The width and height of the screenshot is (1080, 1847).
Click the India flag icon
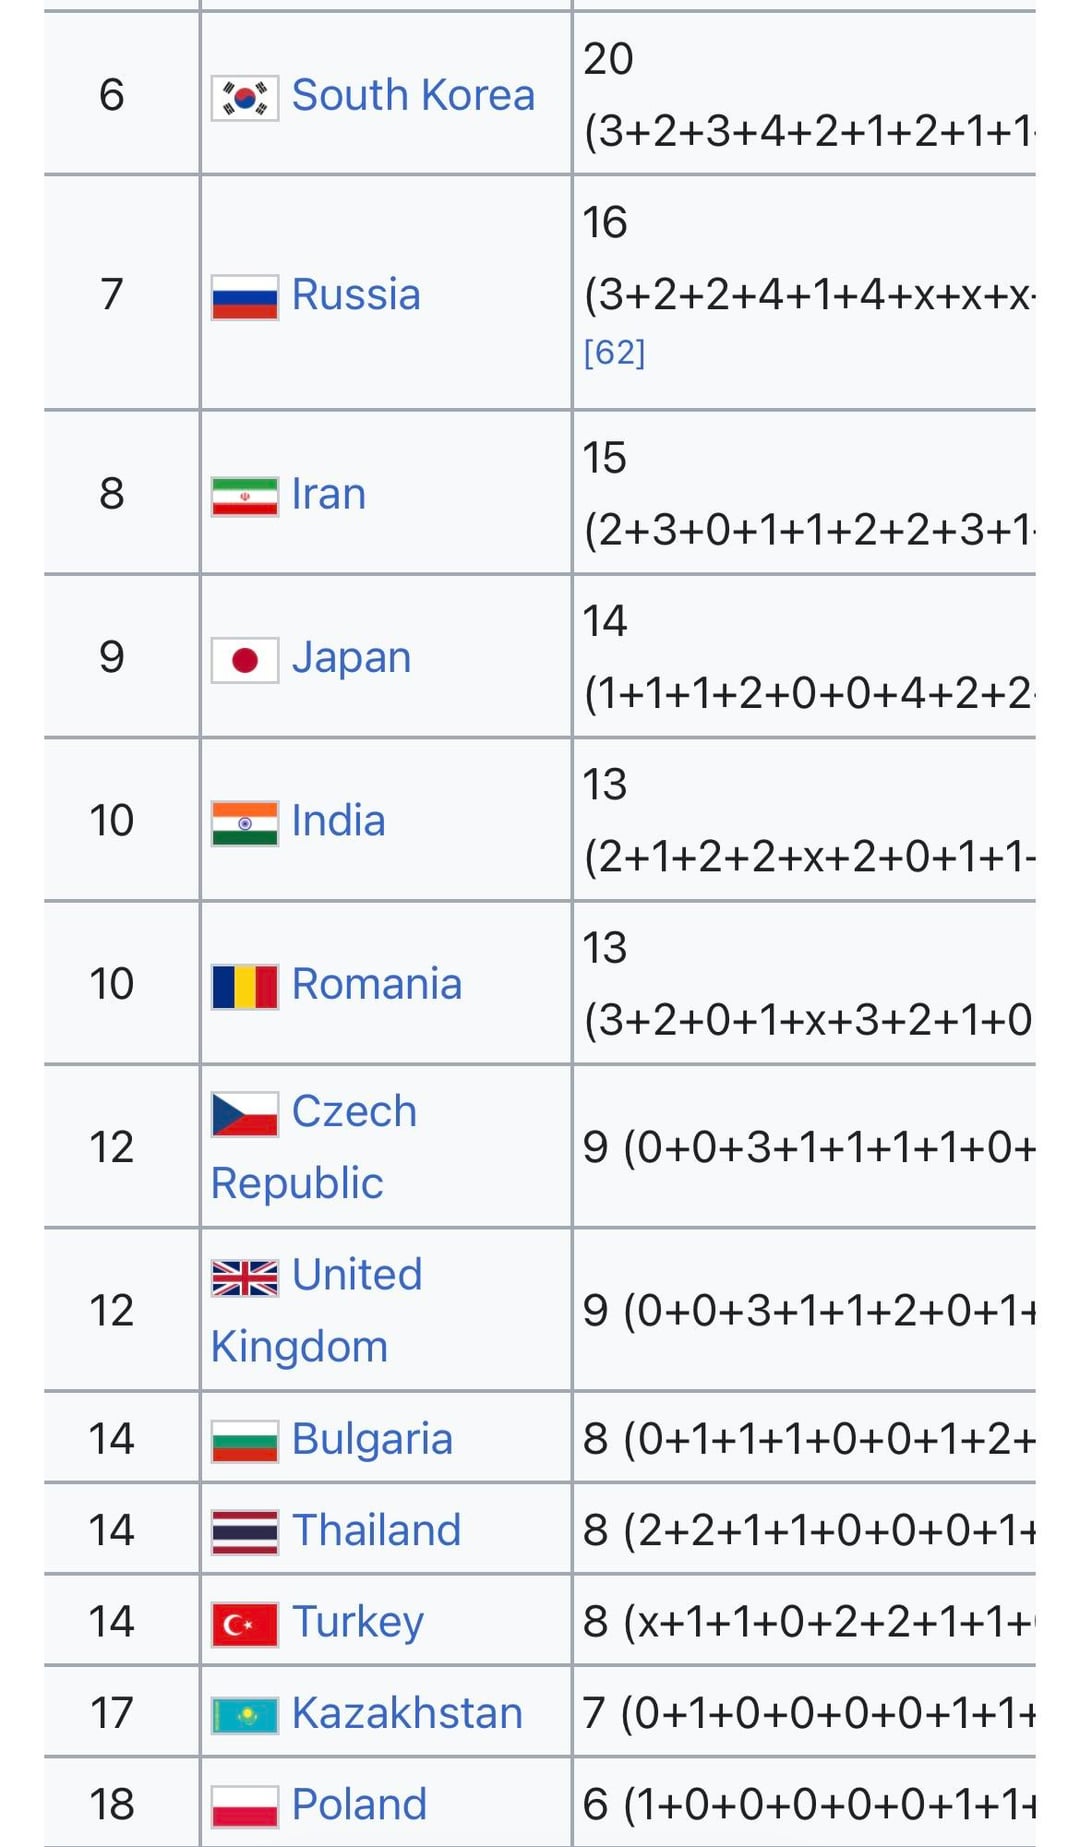point(244,823)
